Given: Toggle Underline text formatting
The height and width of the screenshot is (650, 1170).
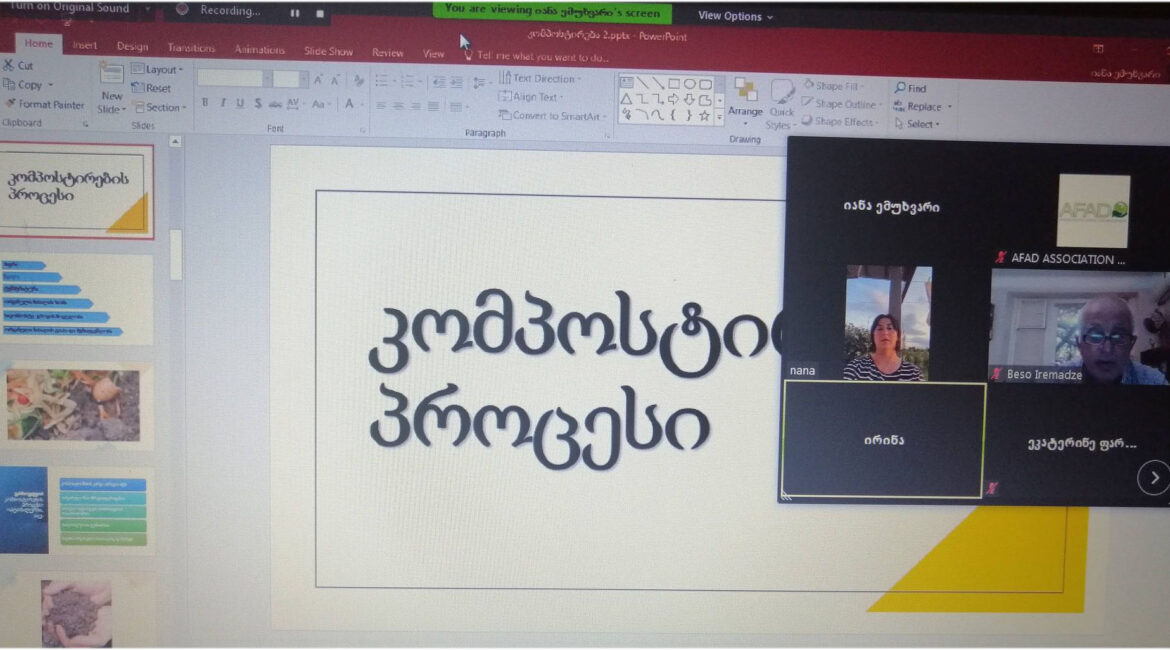Looking at the screenshot, I should [x=239, y=103].
